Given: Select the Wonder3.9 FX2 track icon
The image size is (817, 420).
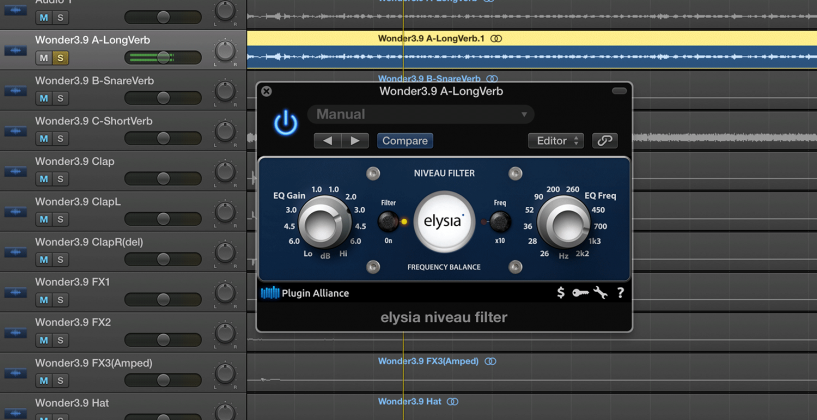Looking at the screenshot, I should (15, 333).
